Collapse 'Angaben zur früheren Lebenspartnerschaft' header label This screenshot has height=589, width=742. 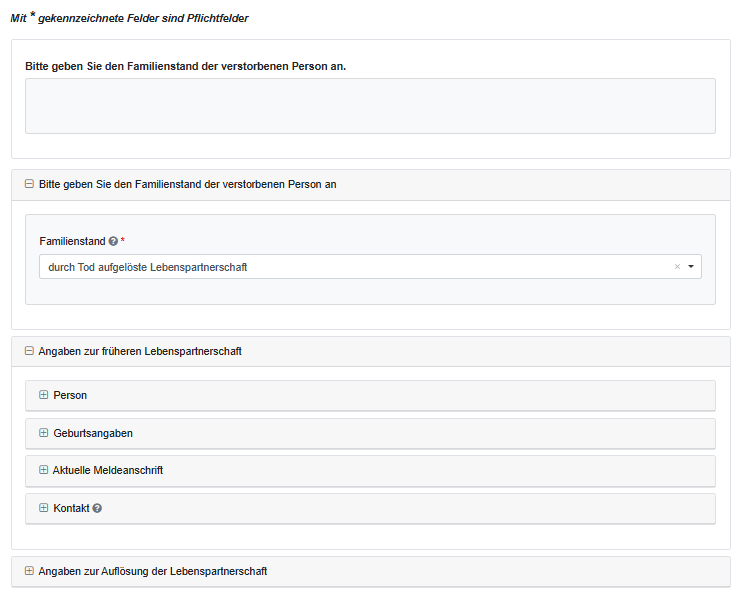140,351
